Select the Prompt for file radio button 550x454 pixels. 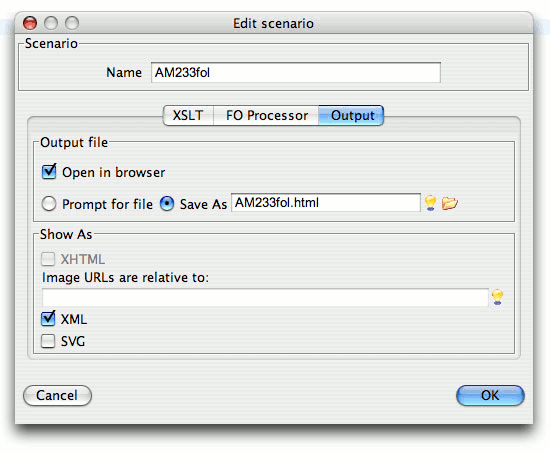click(x=49, y=203)
